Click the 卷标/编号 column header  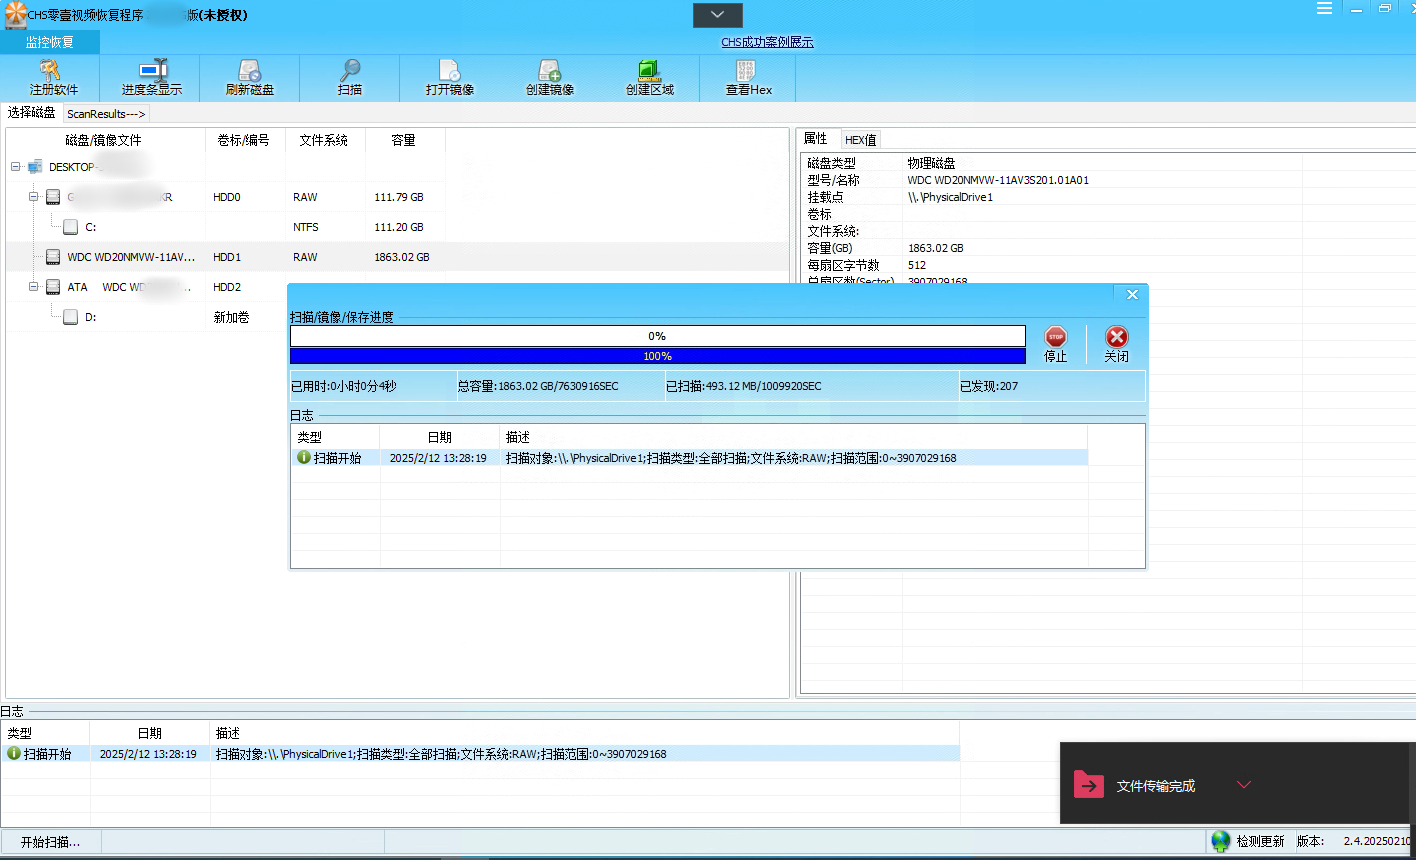click(x=245, y=140)
